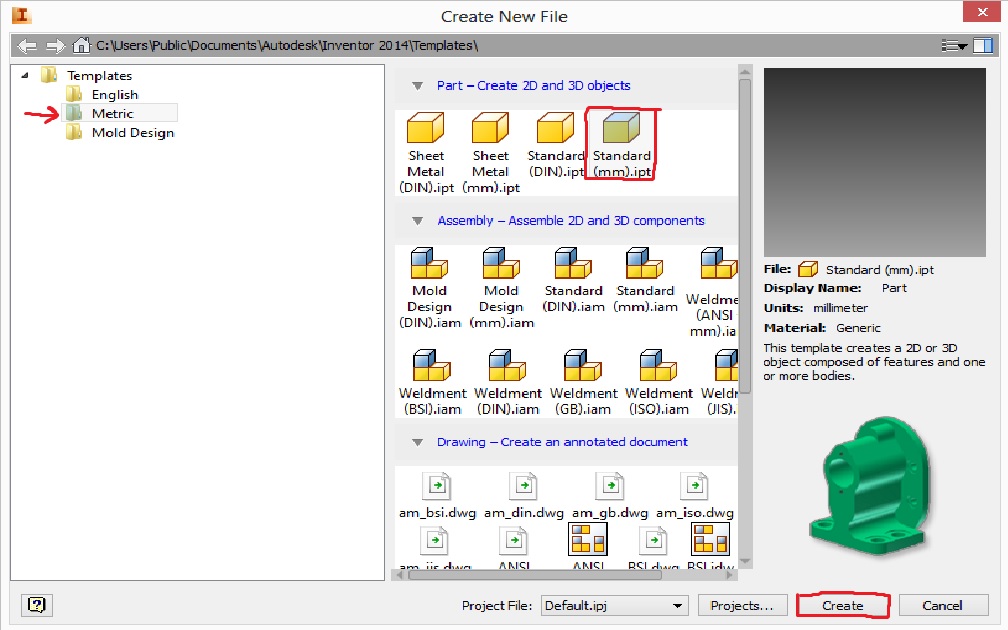Go forward with the right arrow icon

pyautogui.click(x=55, y=46)
